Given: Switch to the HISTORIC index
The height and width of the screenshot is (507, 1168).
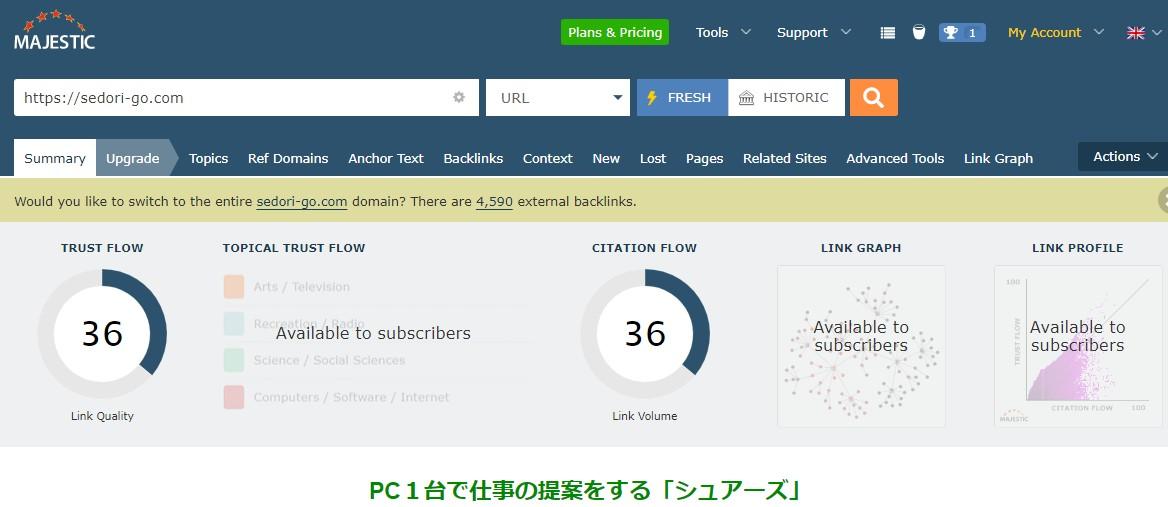Looking at the screenshot, I should [x=786, y=98].
